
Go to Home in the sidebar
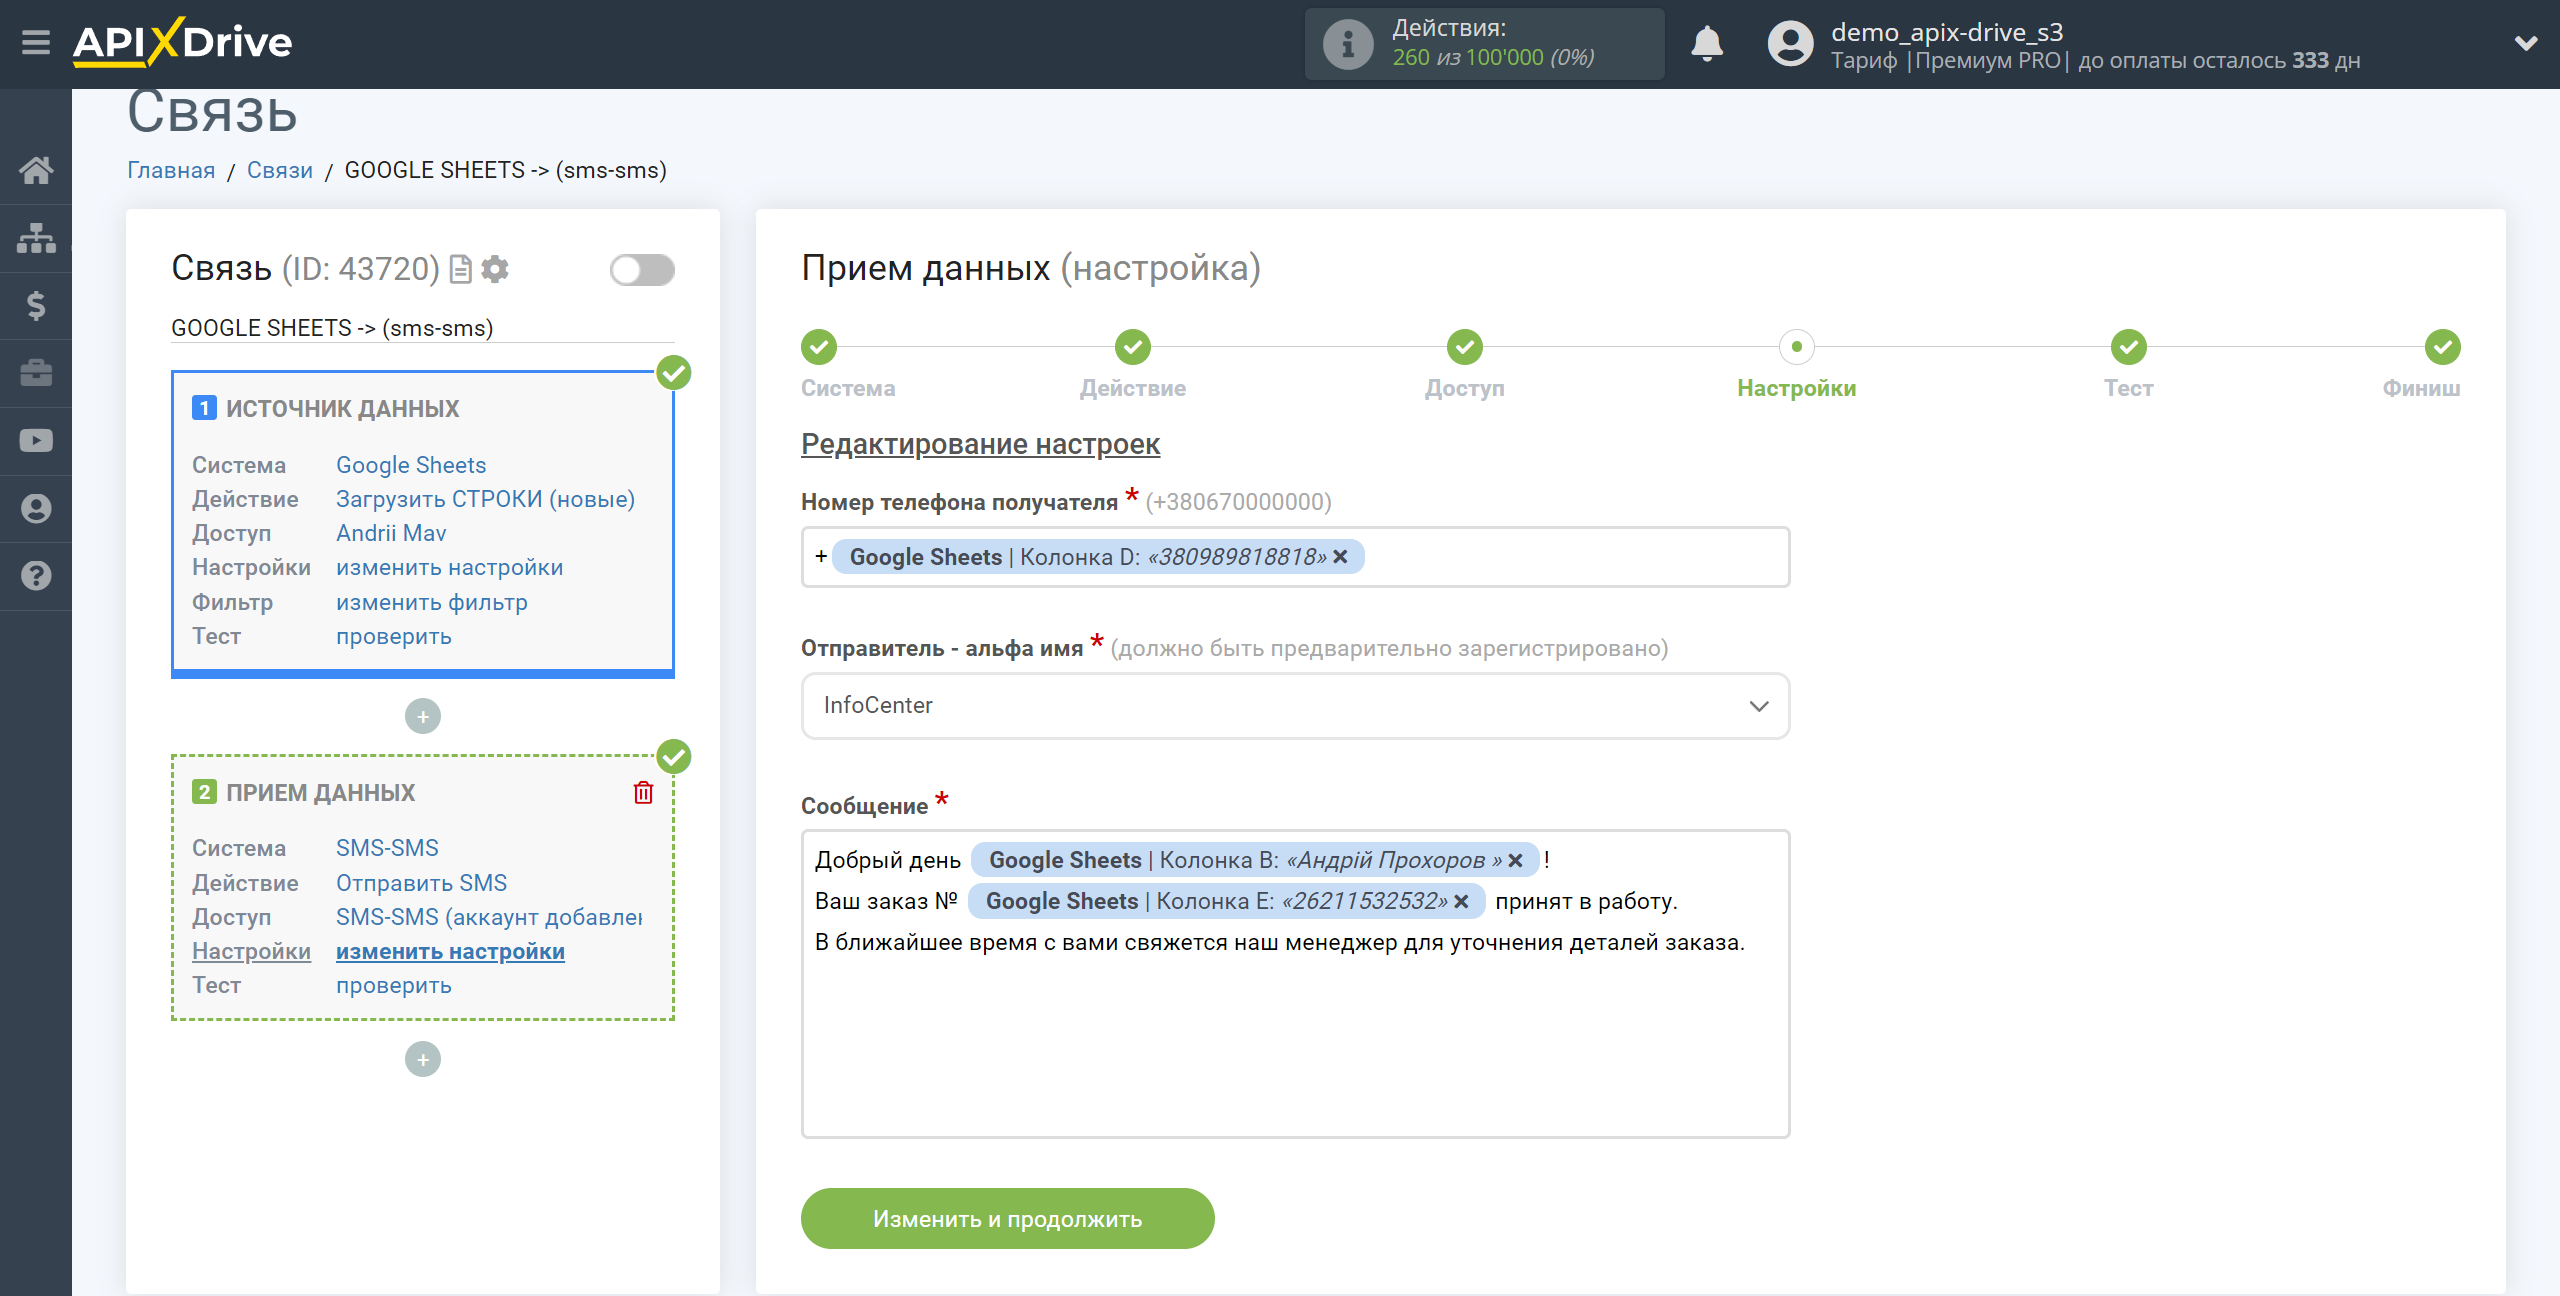(36, 170)
